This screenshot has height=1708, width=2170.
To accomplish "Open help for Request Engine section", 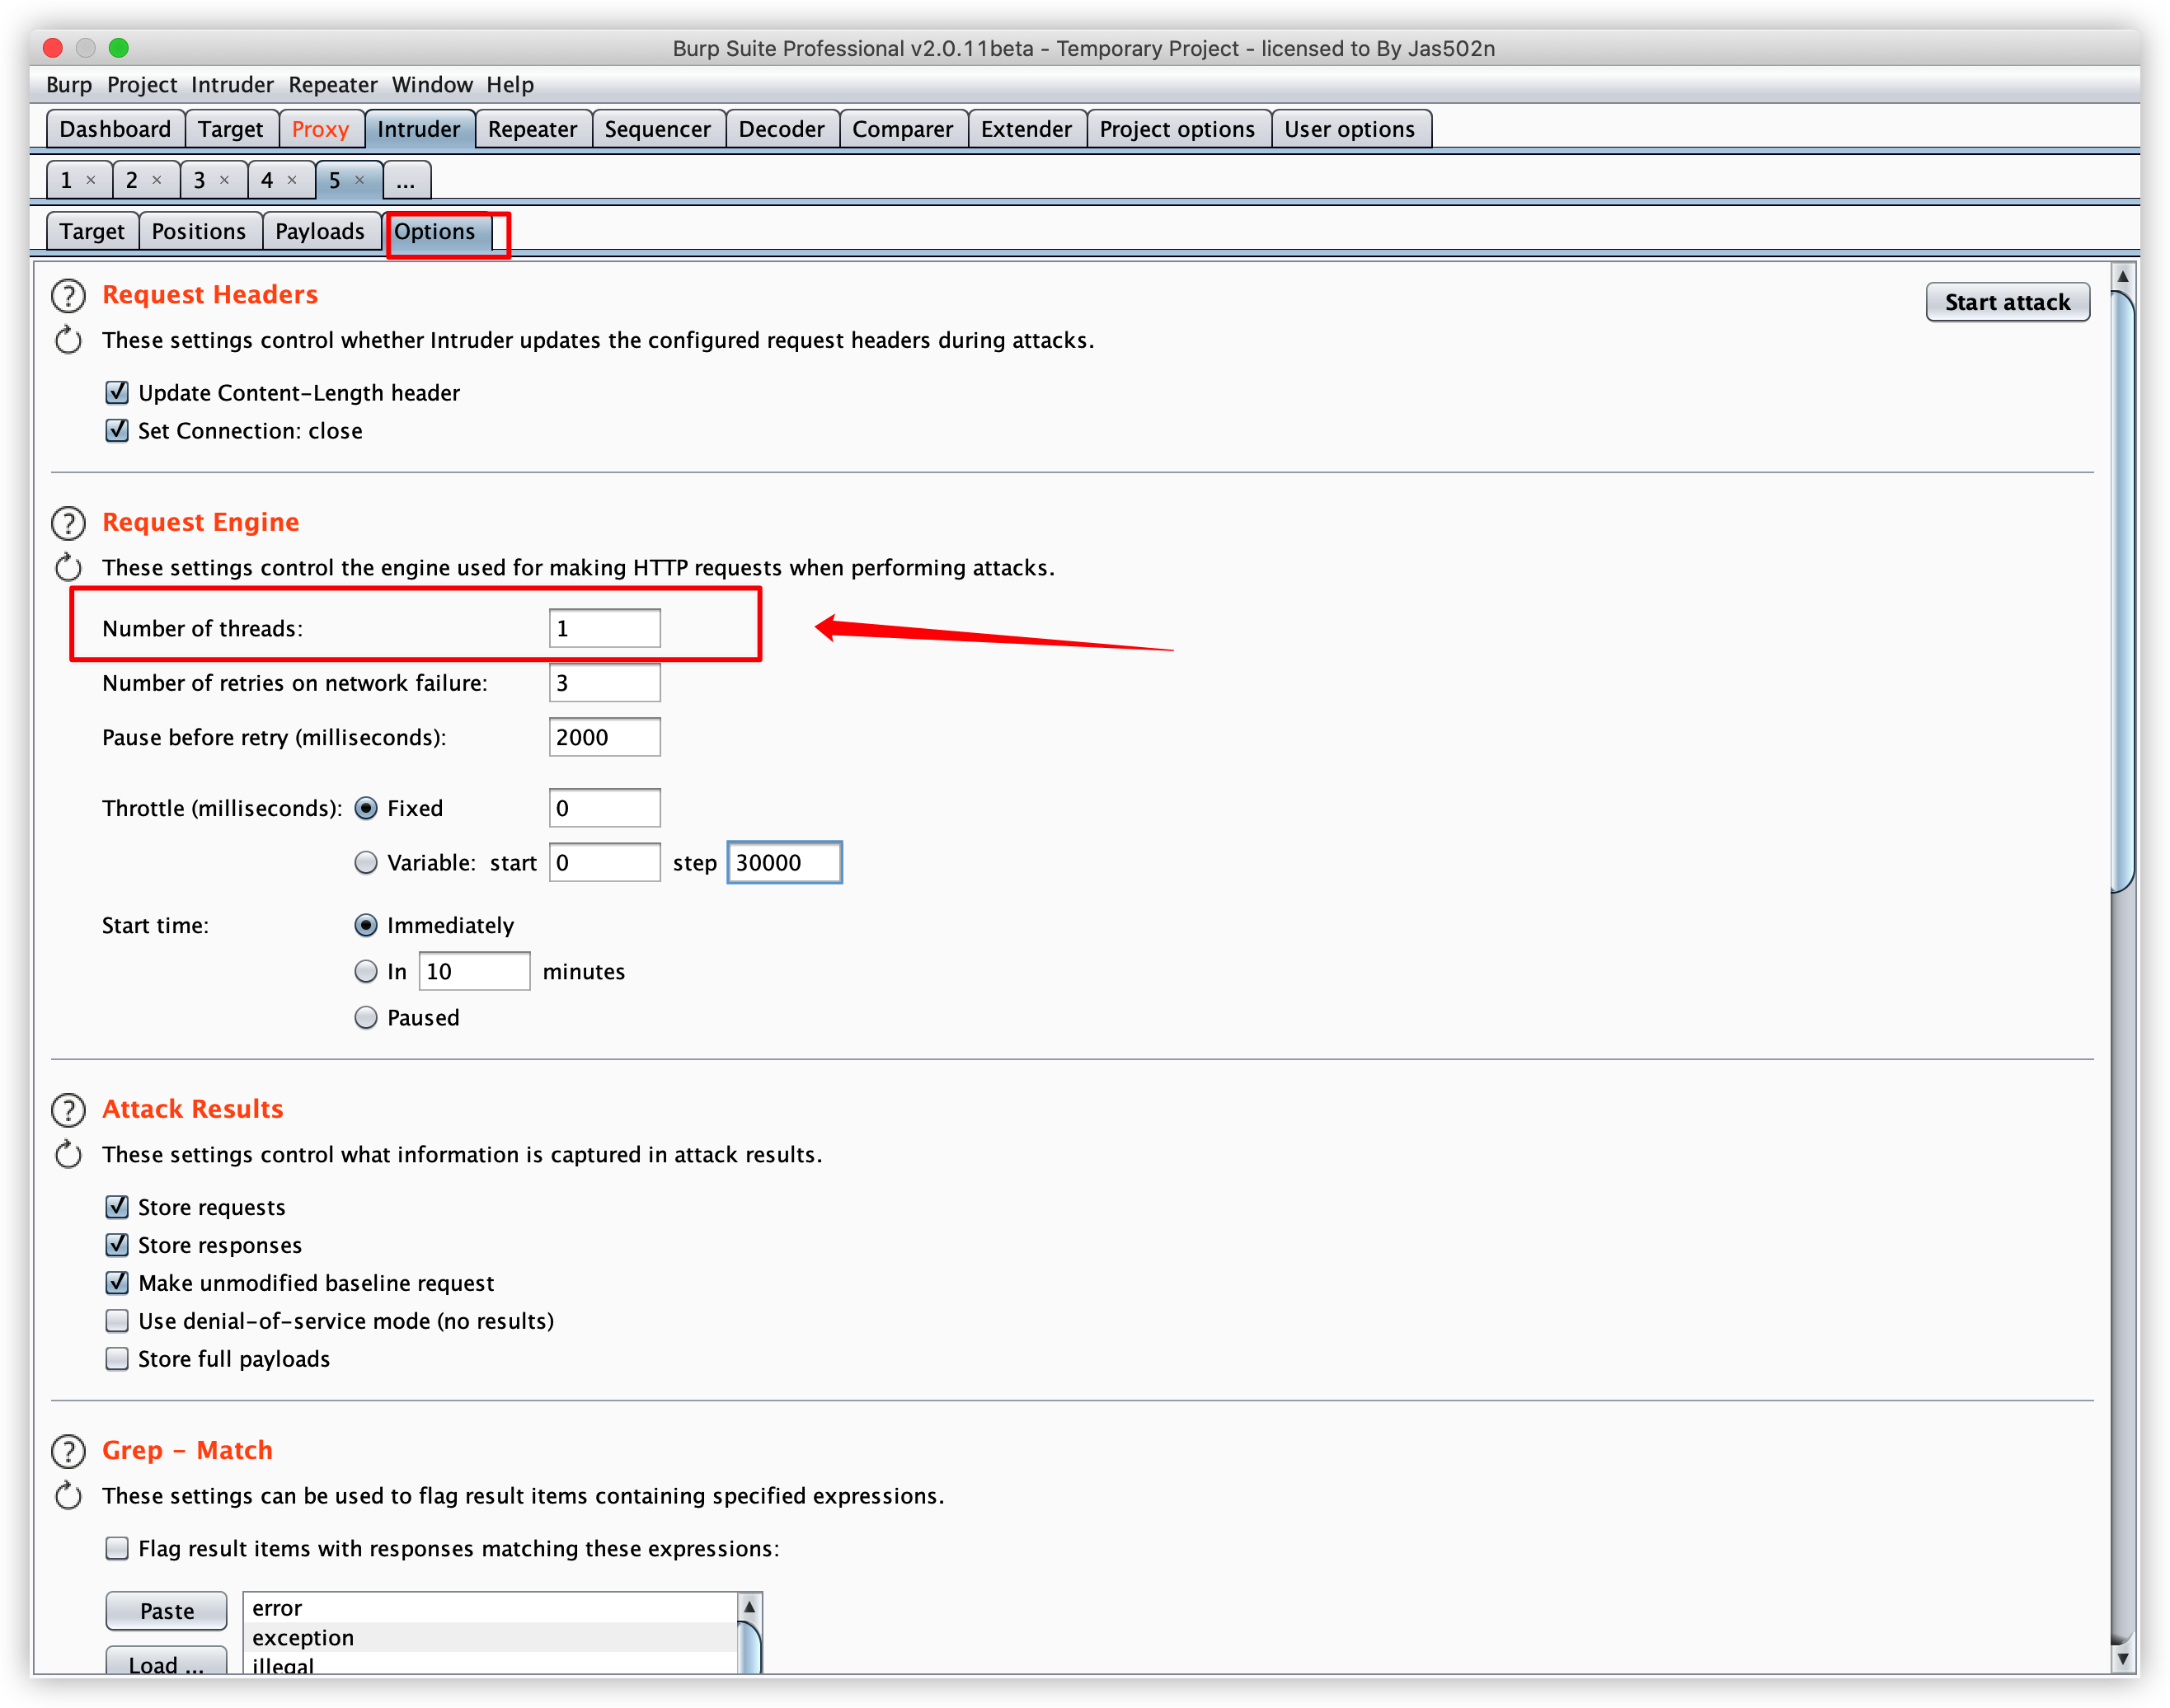I will coord(68,523).
